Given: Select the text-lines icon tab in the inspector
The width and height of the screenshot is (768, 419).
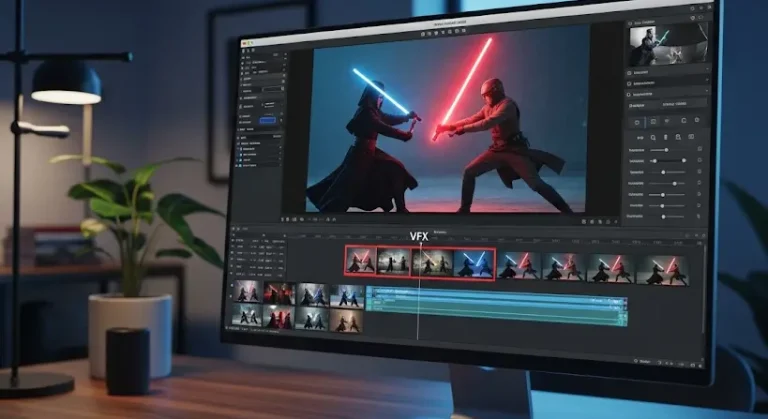Looking at the screenshot, I should [x=668, y=121].
